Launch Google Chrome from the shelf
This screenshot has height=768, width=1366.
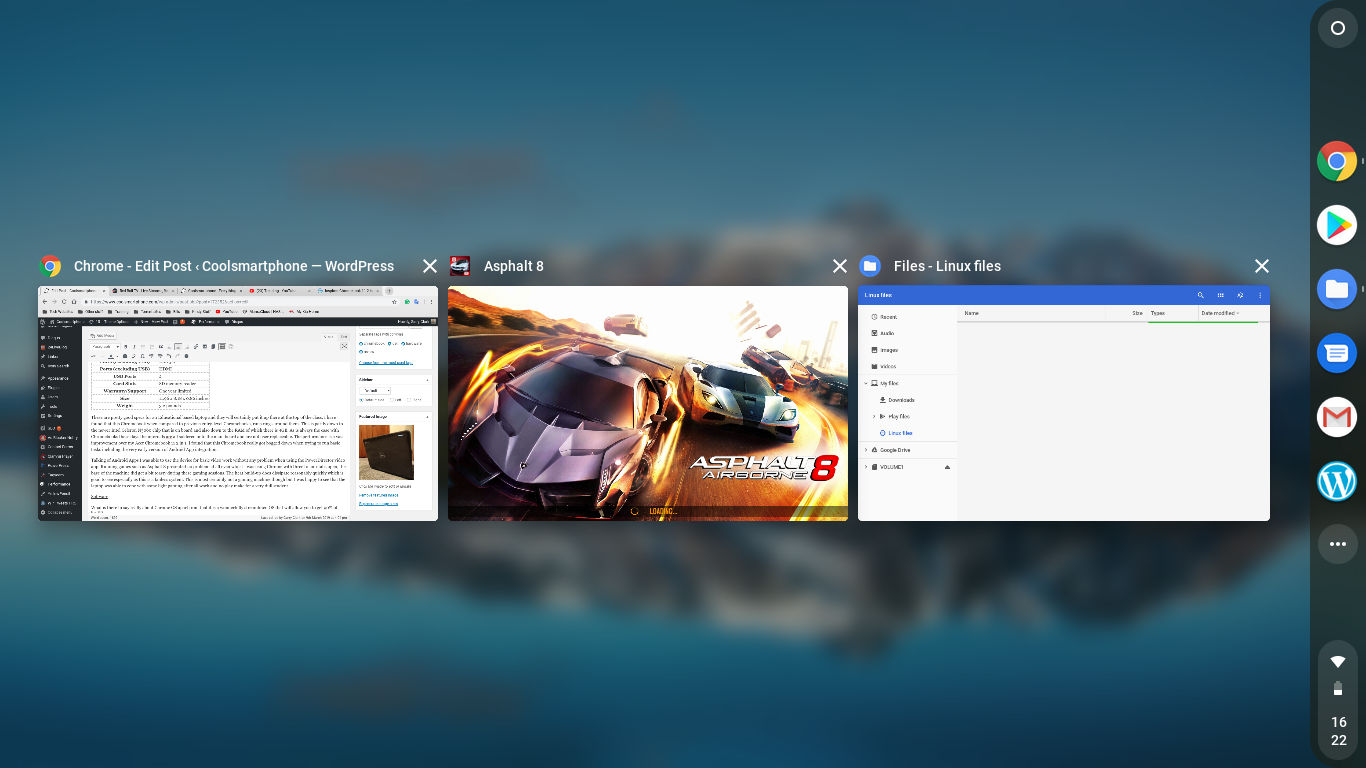[1337, 161]
